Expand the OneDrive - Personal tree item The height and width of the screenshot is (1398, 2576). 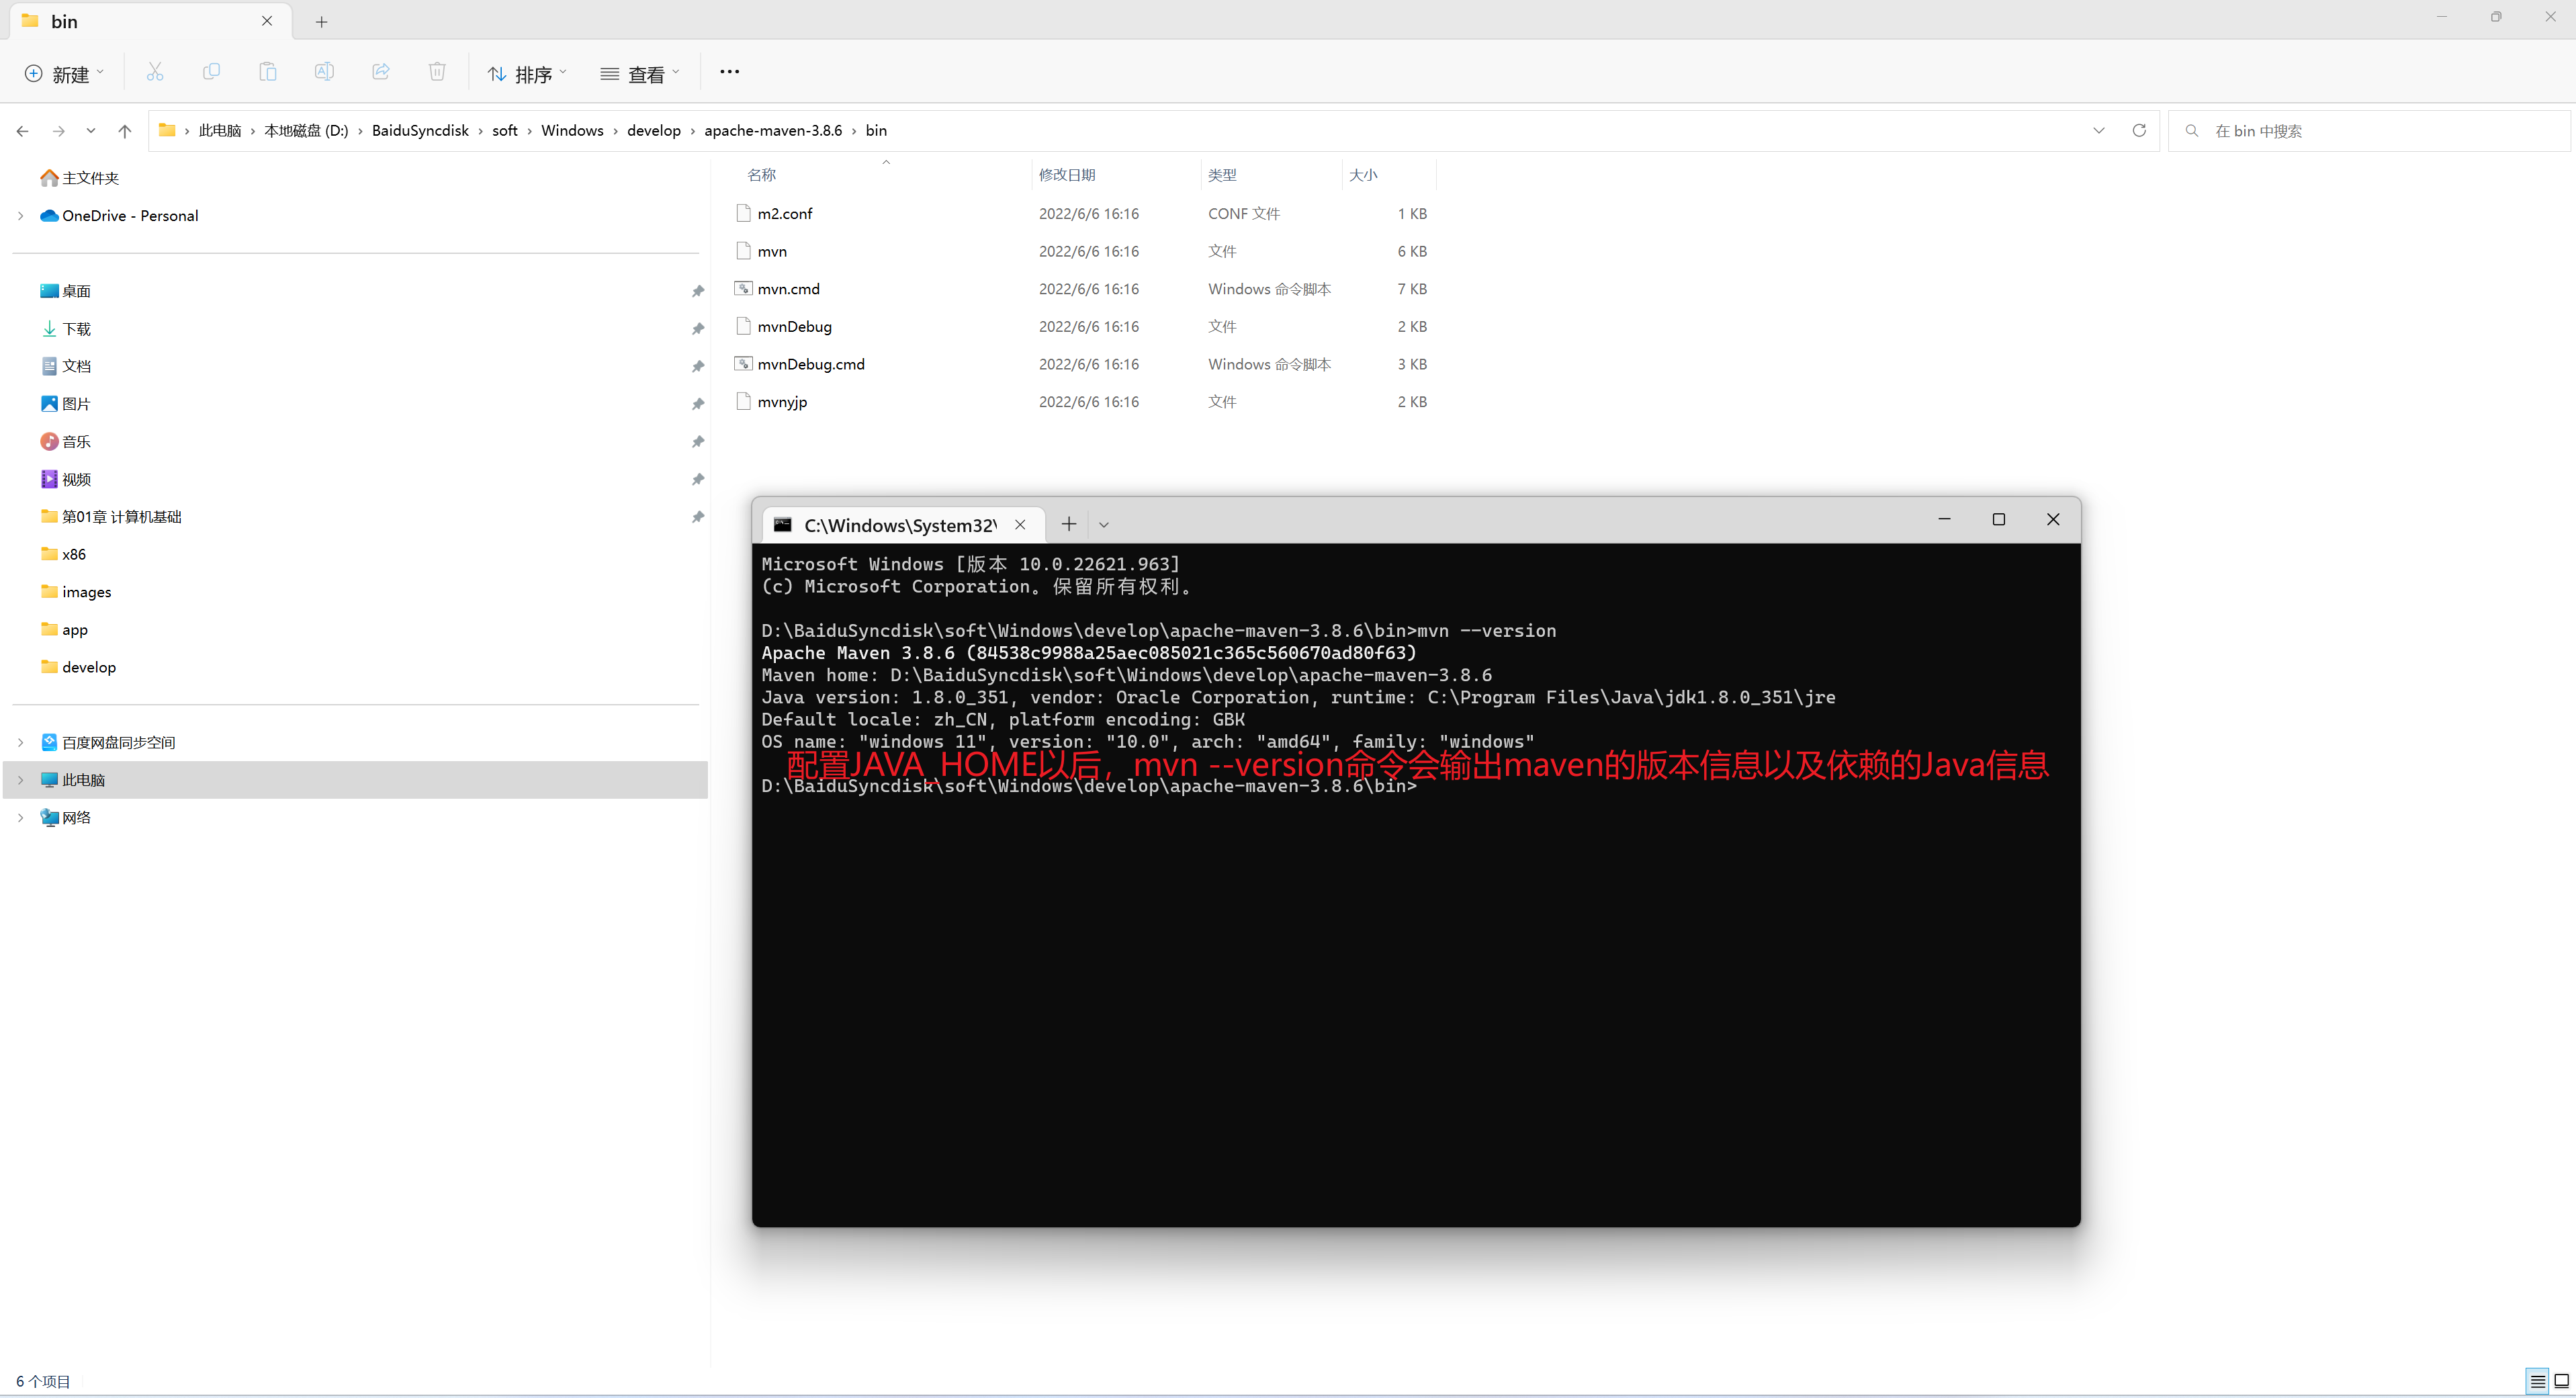pyautogui.click(x=19, y=214)
